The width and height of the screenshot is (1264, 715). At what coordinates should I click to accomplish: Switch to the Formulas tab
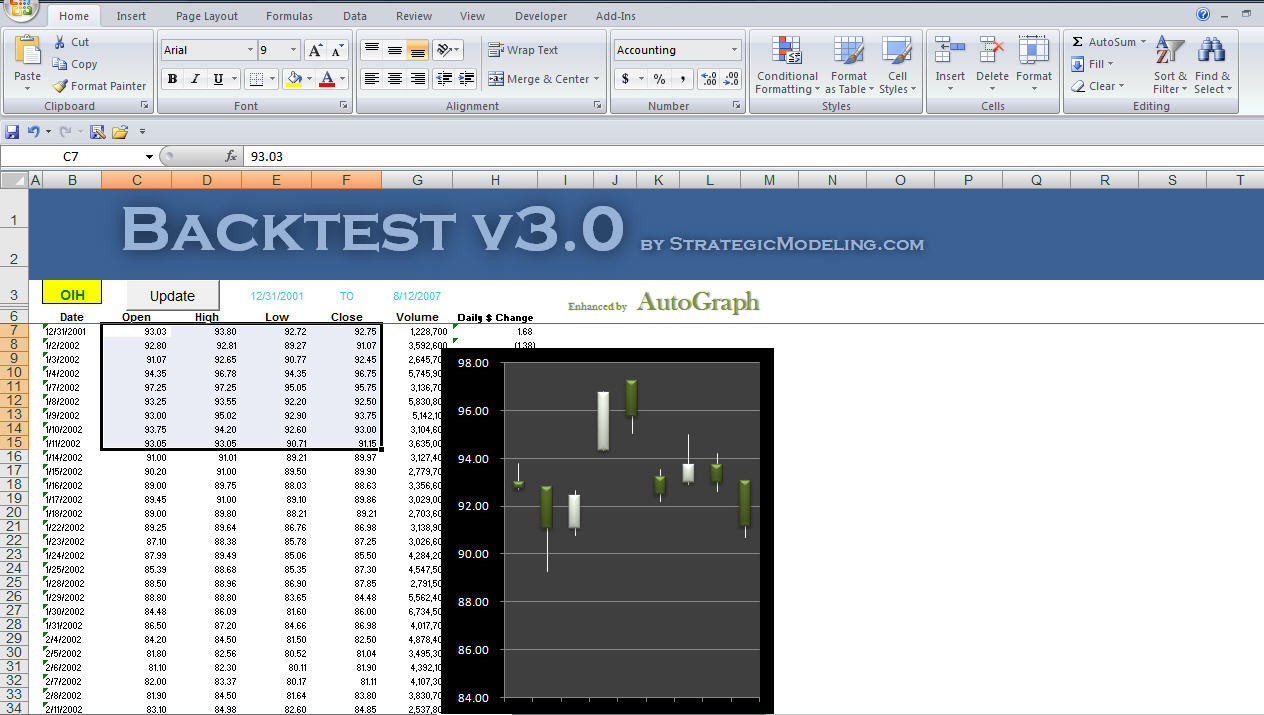(x=289, y=16)
